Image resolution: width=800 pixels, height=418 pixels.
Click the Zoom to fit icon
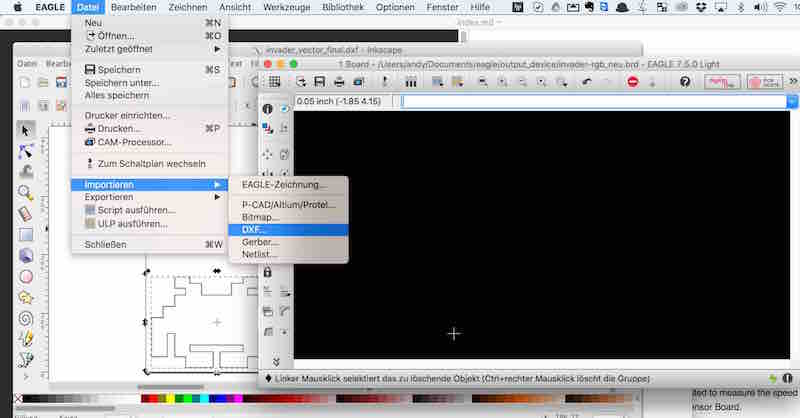click(483, 82)
